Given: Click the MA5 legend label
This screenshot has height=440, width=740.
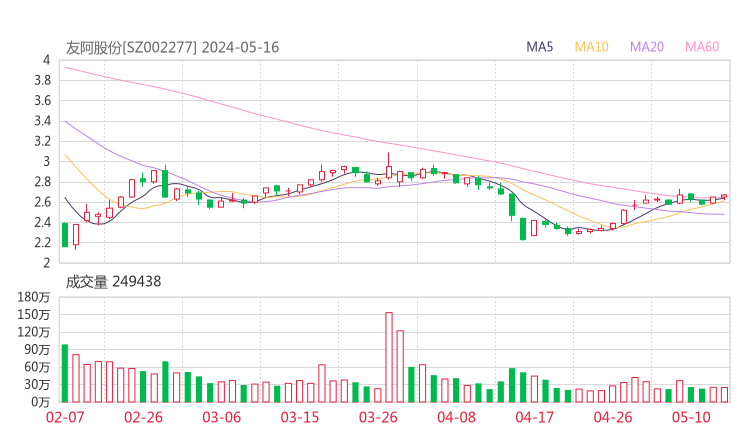Looking at the screenshot, I should 539,47.
